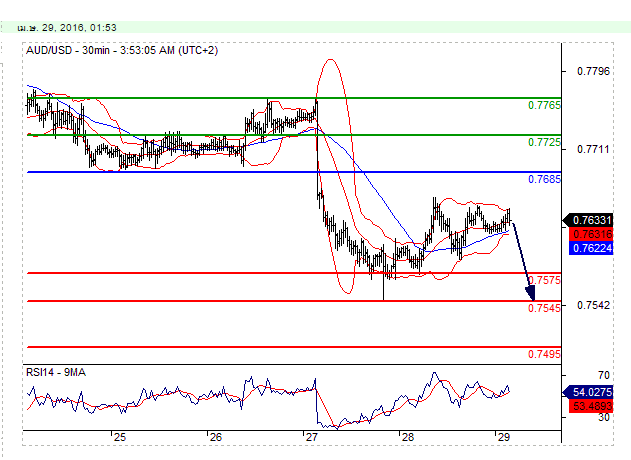The image size is (631, 460).
Task: Click the x-axis date label 26
Action: (216, 437)
